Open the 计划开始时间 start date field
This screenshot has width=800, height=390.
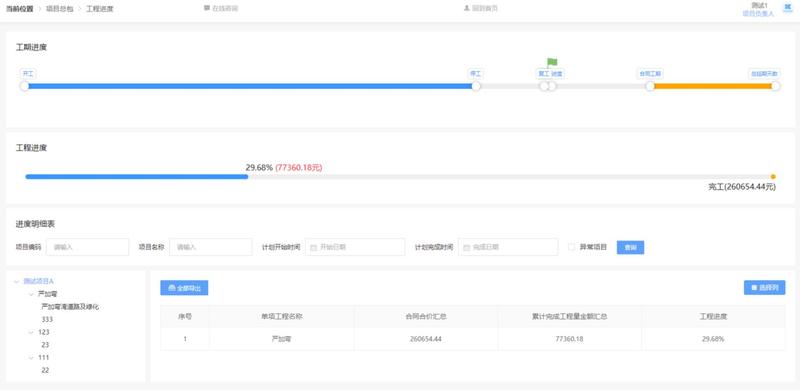(x=355, y=247)
